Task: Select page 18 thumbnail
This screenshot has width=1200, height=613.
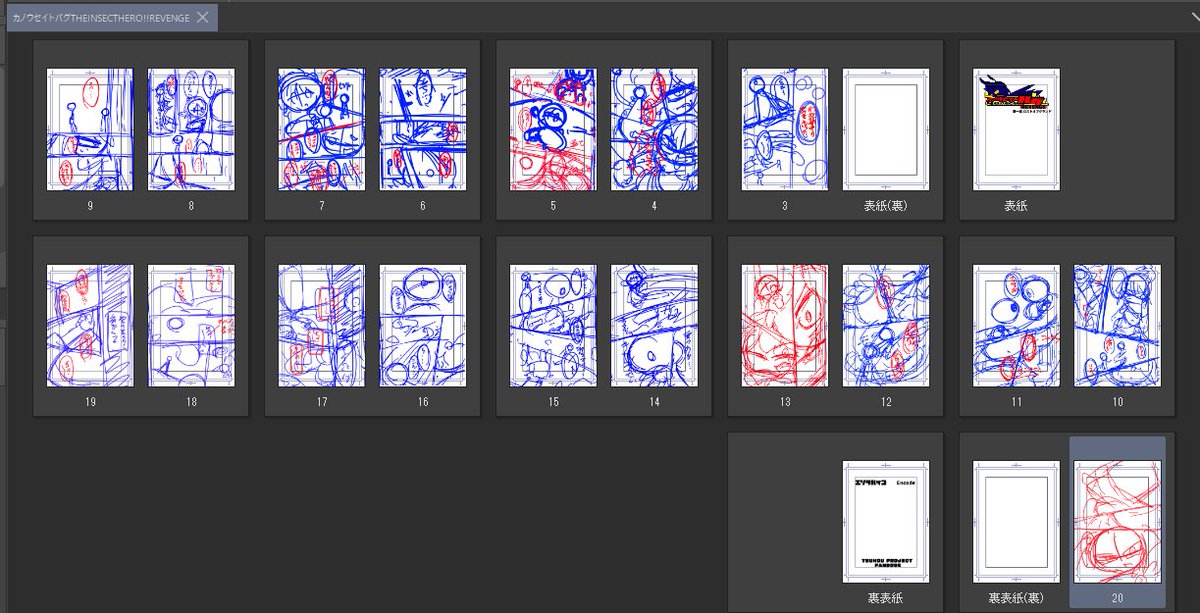Action: coord(191,326)
